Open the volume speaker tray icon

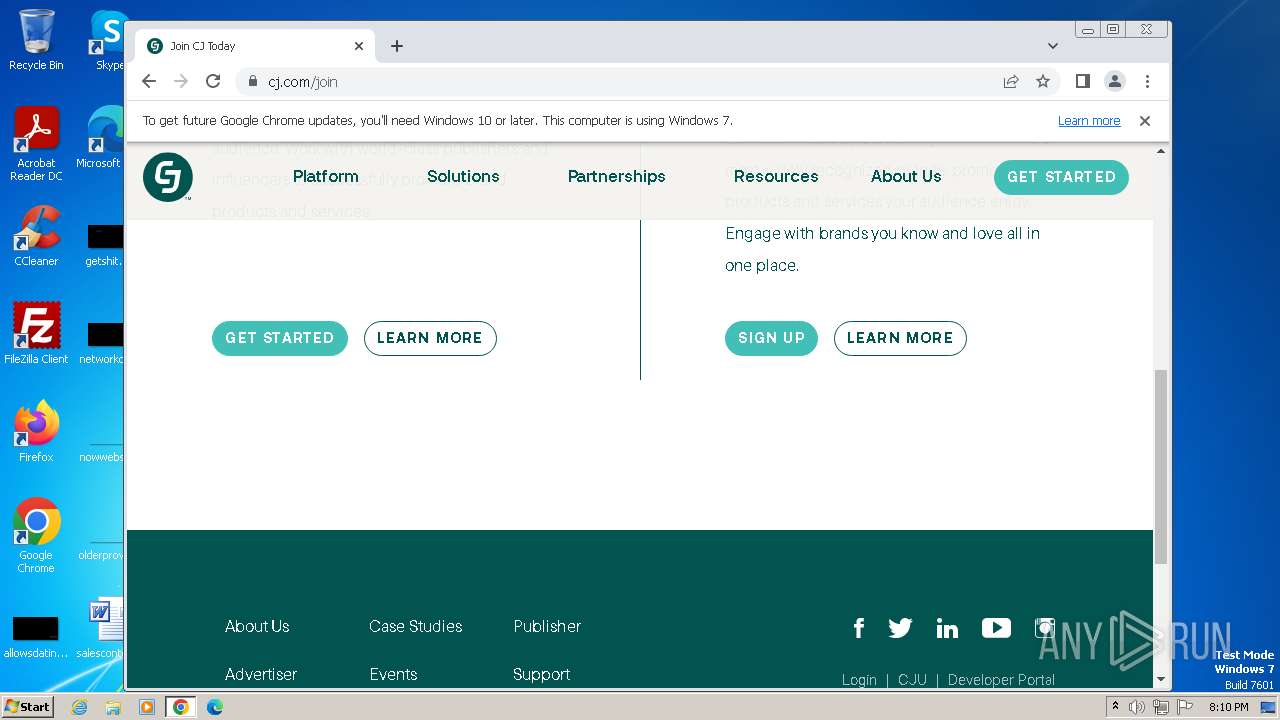pos(1137,707)
